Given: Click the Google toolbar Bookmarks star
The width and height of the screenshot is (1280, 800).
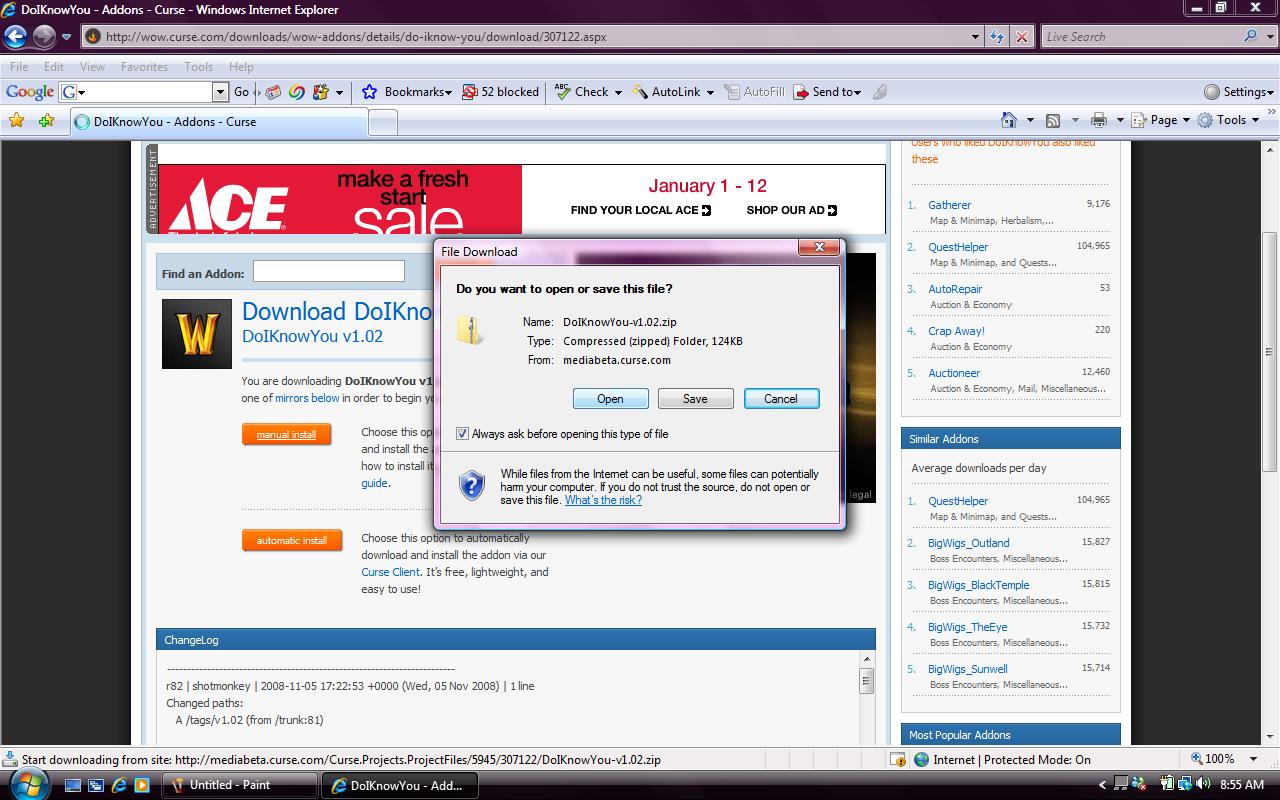Looking at the screenshot, I should pos(369,92).
